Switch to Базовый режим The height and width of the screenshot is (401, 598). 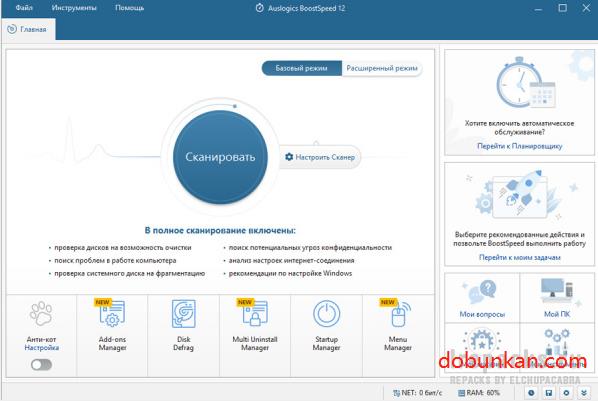(x=302, y=68)
